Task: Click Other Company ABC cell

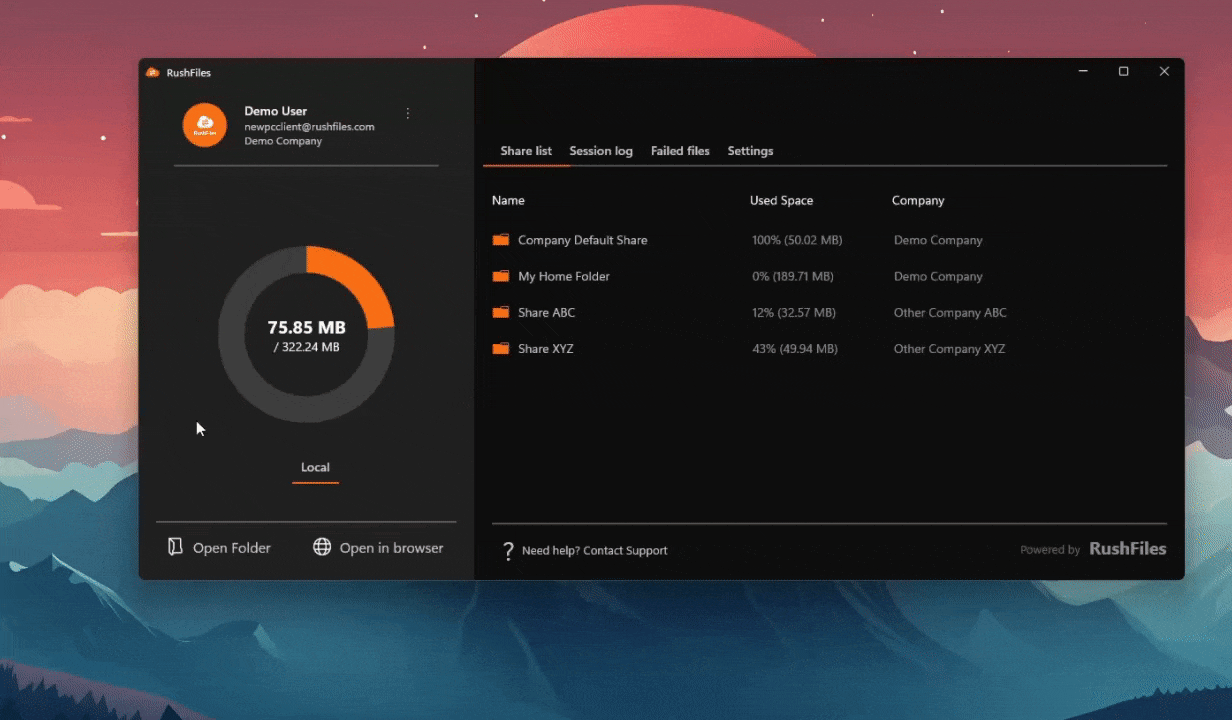Action: (x=950, y=312)
